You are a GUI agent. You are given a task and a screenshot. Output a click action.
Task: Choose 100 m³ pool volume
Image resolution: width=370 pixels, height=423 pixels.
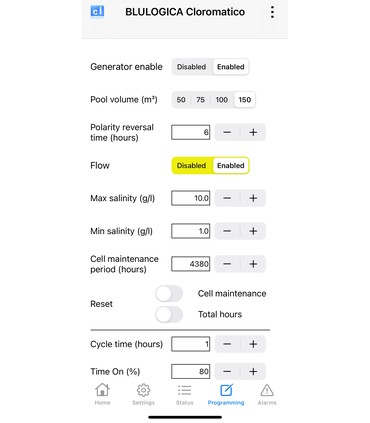[222, 100]
